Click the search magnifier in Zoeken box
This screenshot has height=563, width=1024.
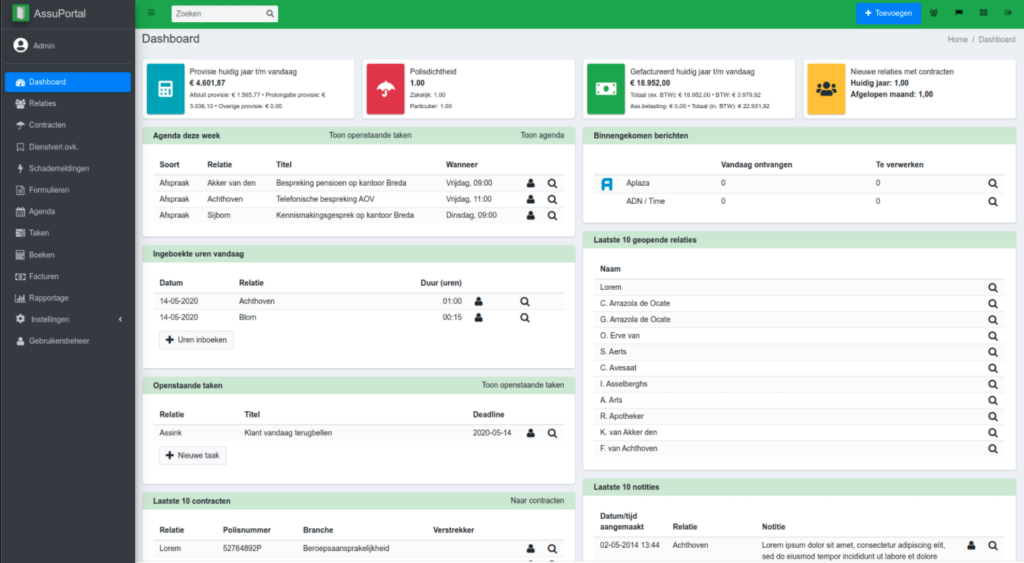[x=270, y=14]
